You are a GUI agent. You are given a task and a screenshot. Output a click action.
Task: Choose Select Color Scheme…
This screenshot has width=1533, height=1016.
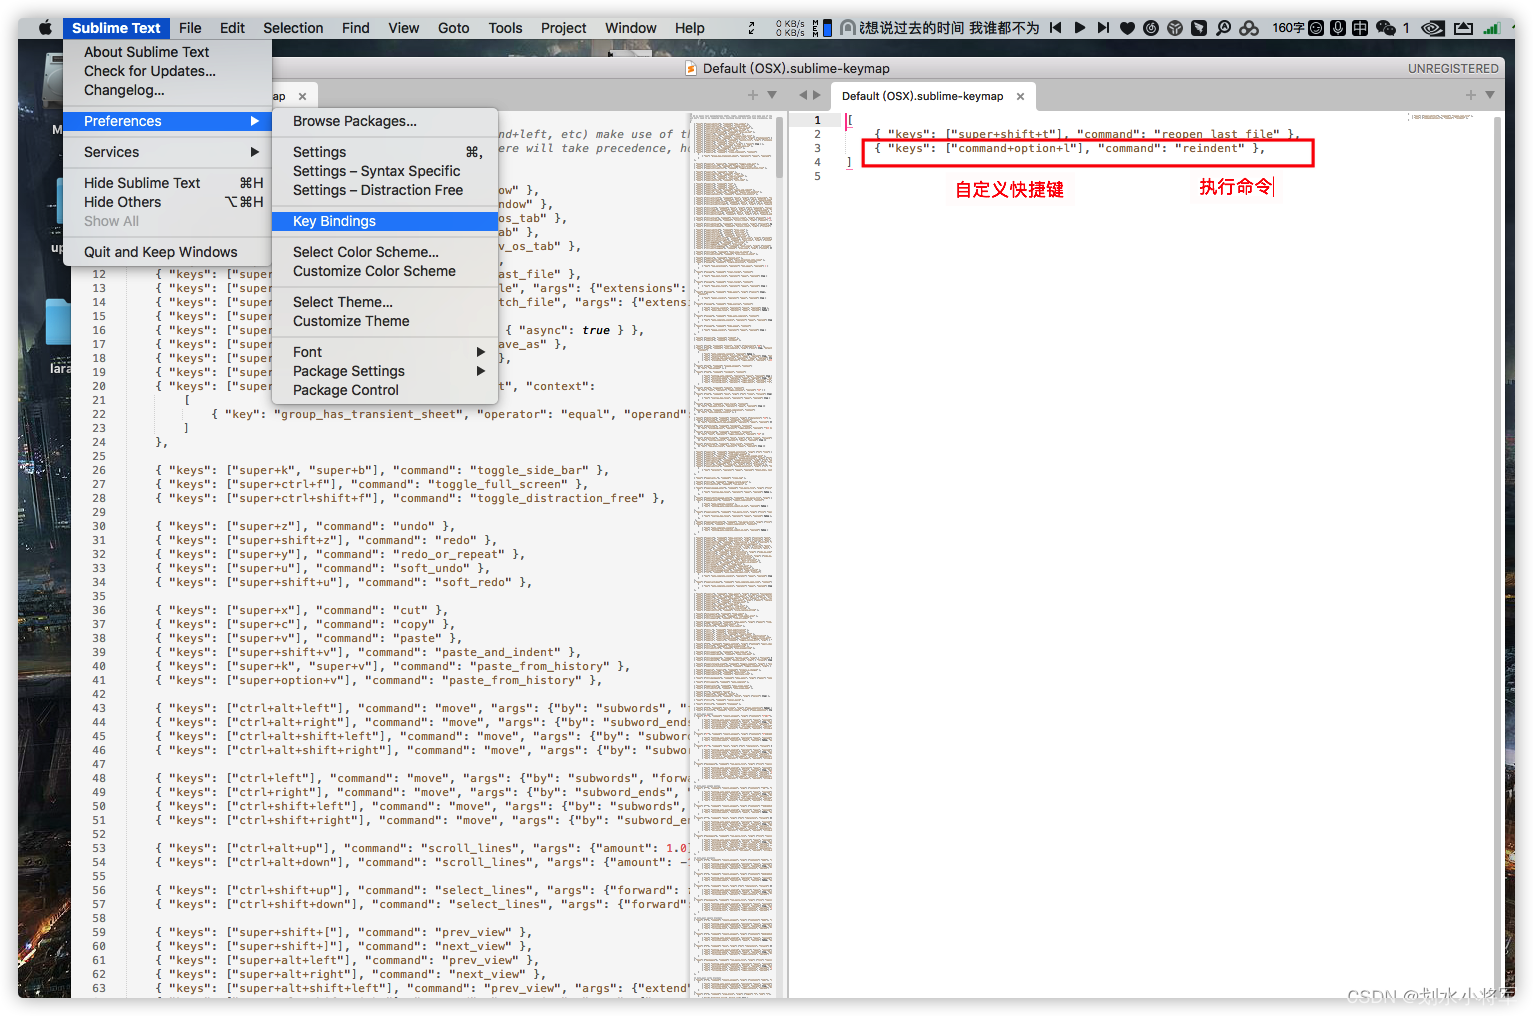385,252
